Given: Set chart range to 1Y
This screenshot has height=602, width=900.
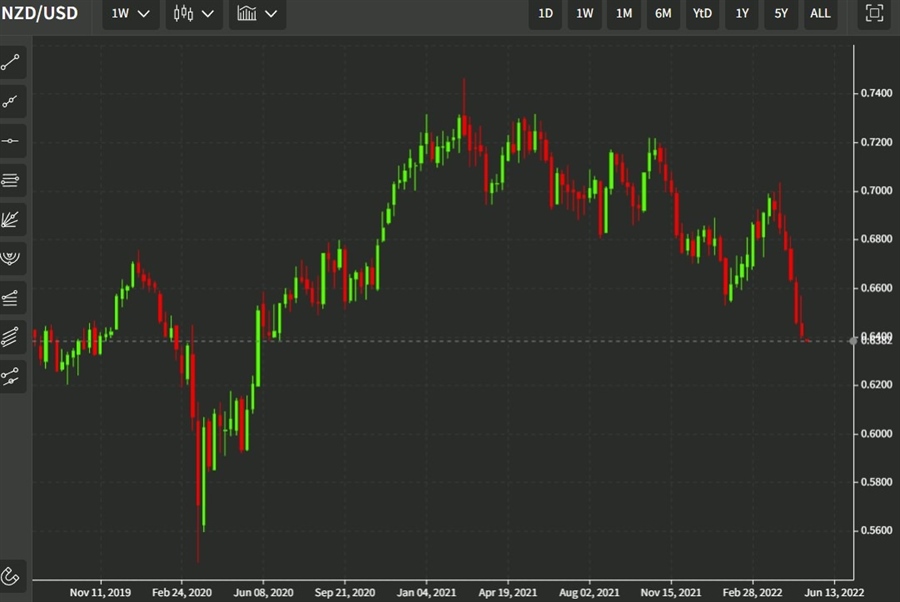Looking at the screenshot, I should coord(742,13).
